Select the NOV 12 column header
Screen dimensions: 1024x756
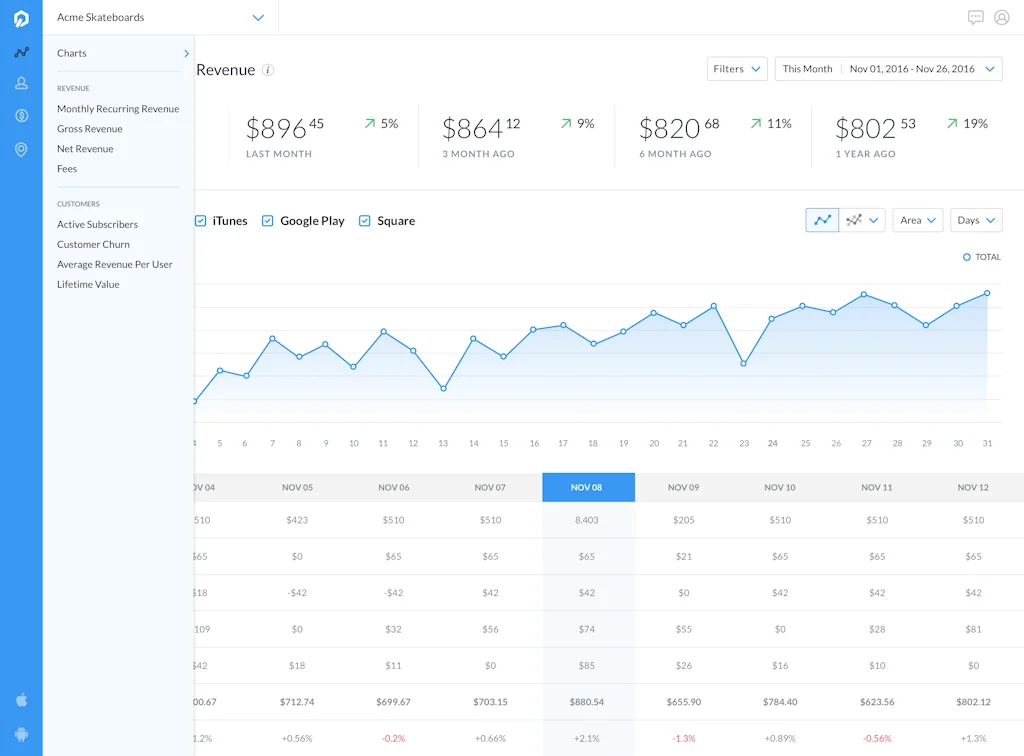coord(973,487)
